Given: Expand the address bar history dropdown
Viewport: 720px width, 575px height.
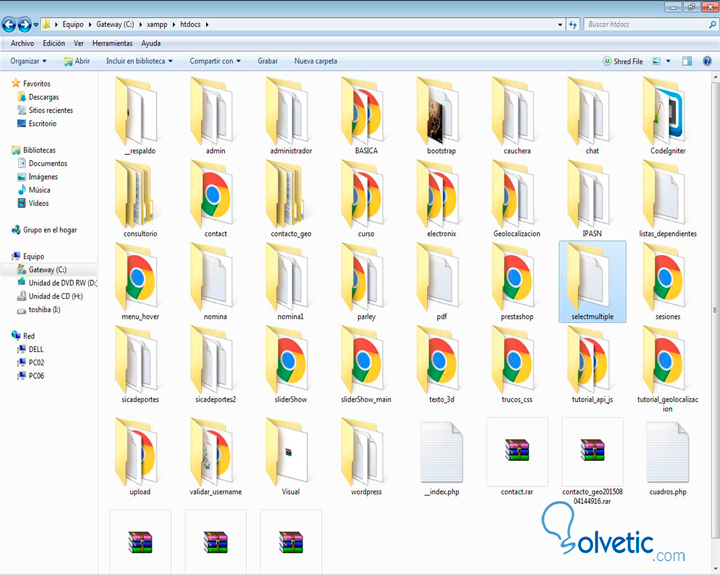Looking at the screenshot, I should [560, 24].
